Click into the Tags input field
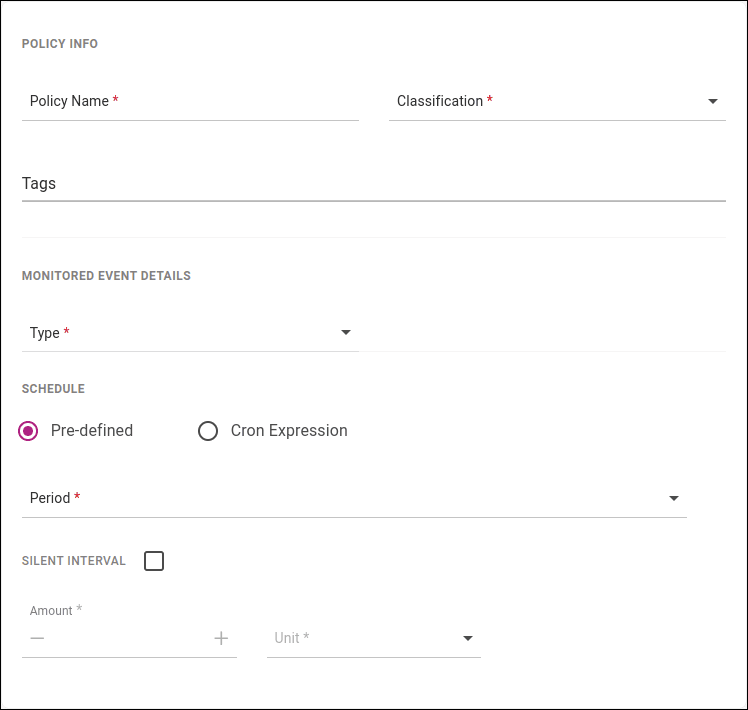Screen dimensions: 748x710 pos(373,184)
